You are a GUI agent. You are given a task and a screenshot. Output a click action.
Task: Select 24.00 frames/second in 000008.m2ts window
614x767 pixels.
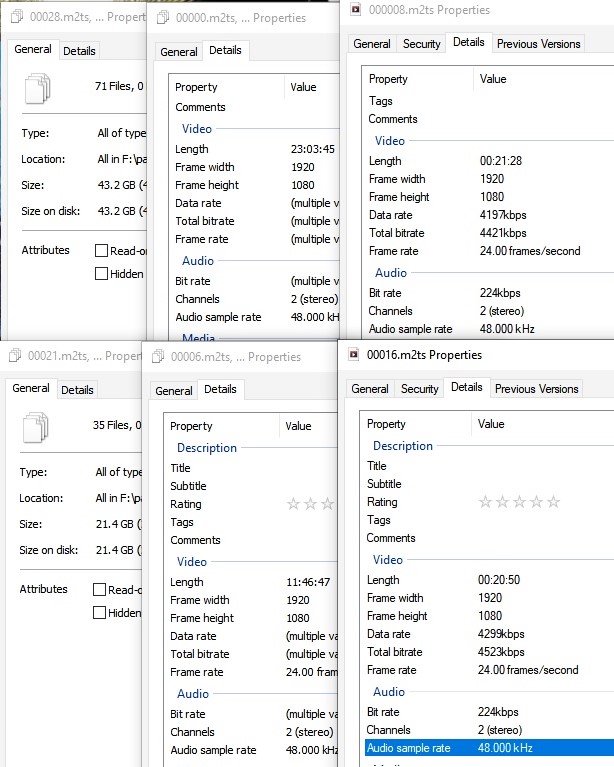530,251
